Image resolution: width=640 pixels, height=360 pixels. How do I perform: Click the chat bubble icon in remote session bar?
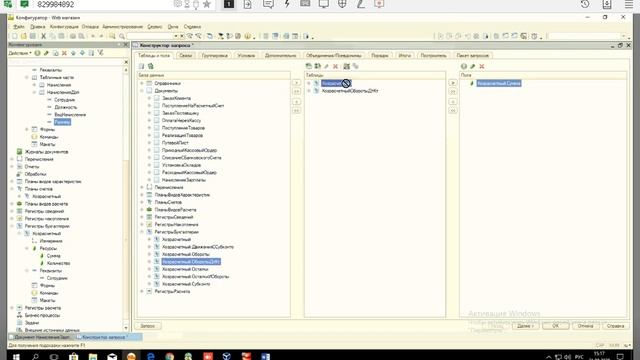point(268,4)
